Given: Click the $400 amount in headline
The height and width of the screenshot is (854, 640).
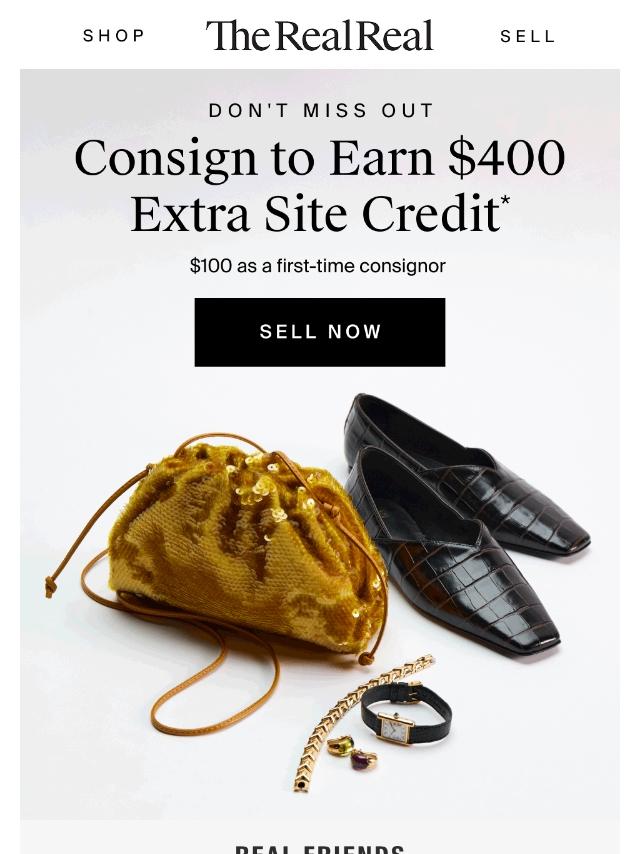Looking at the screenshot, I should [507, 158].
